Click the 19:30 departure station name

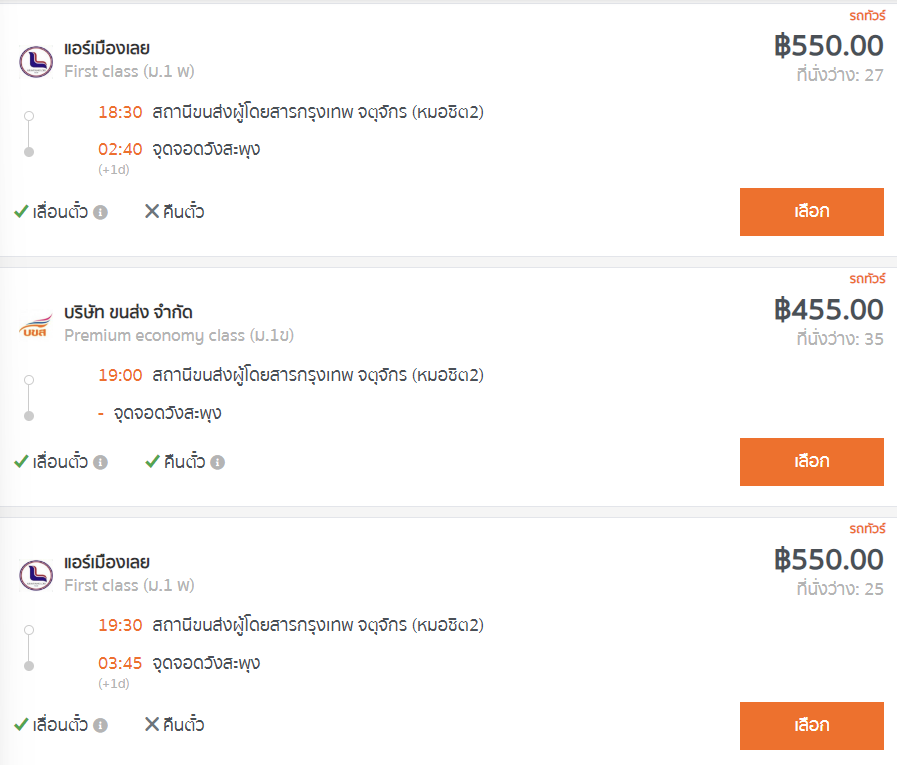318,625
